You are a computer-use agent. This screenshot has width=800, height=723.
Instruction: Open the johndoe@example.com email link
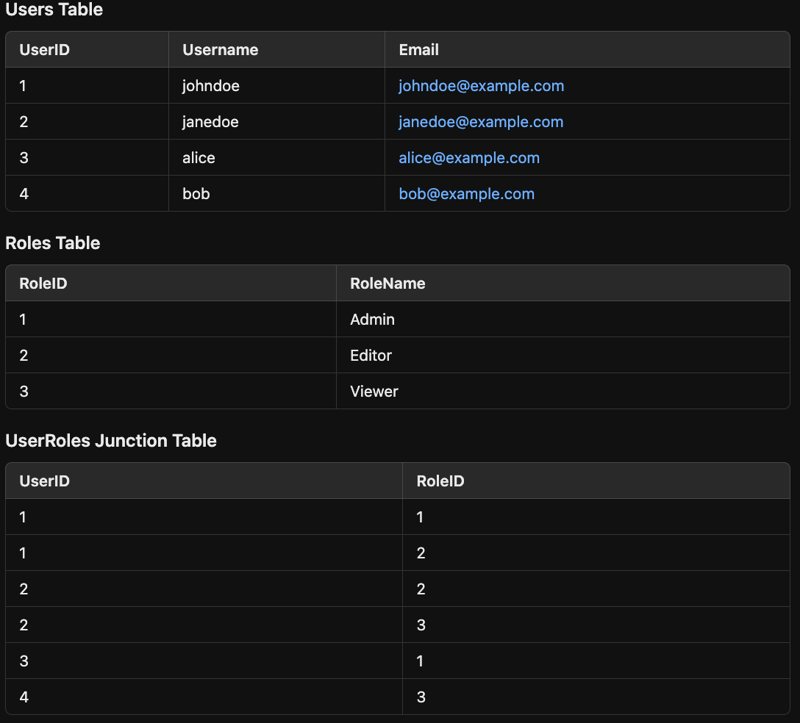coord(481,86)
